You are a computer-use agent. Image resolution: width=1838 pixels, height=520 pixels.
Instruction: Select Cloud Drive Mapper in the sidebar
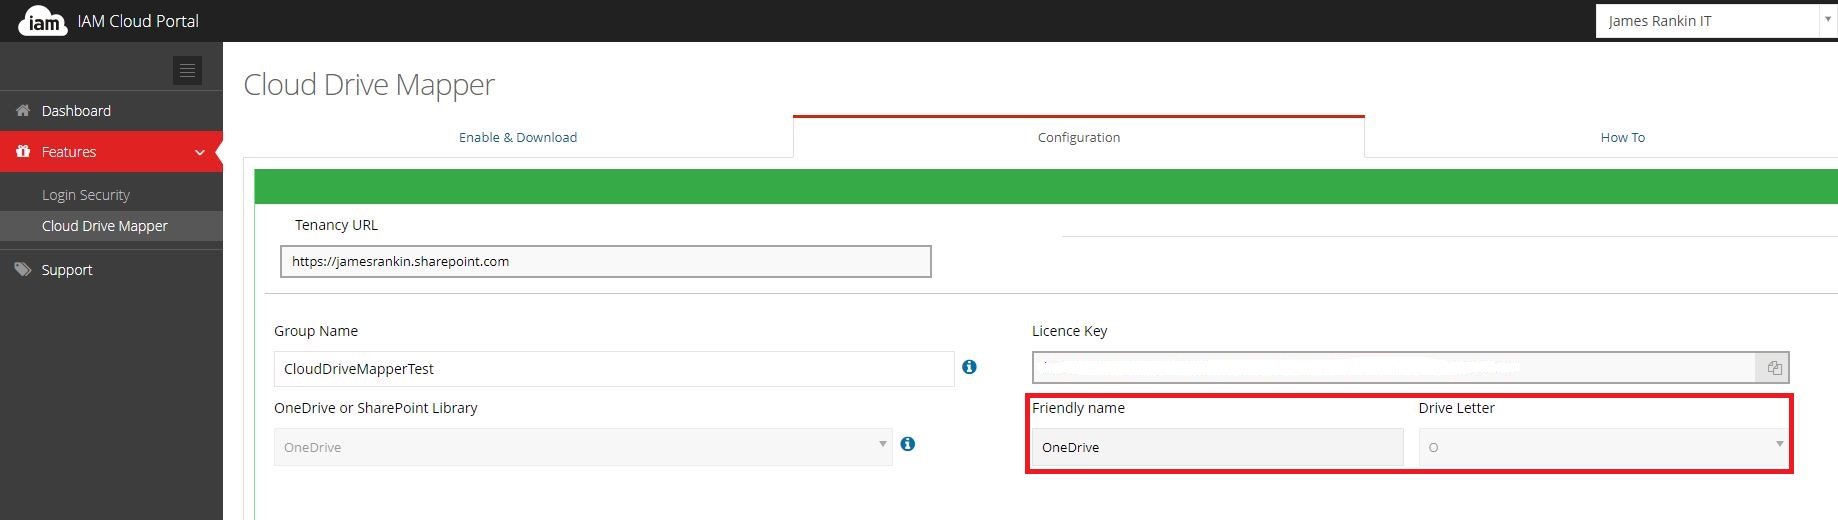click(105, 226)
